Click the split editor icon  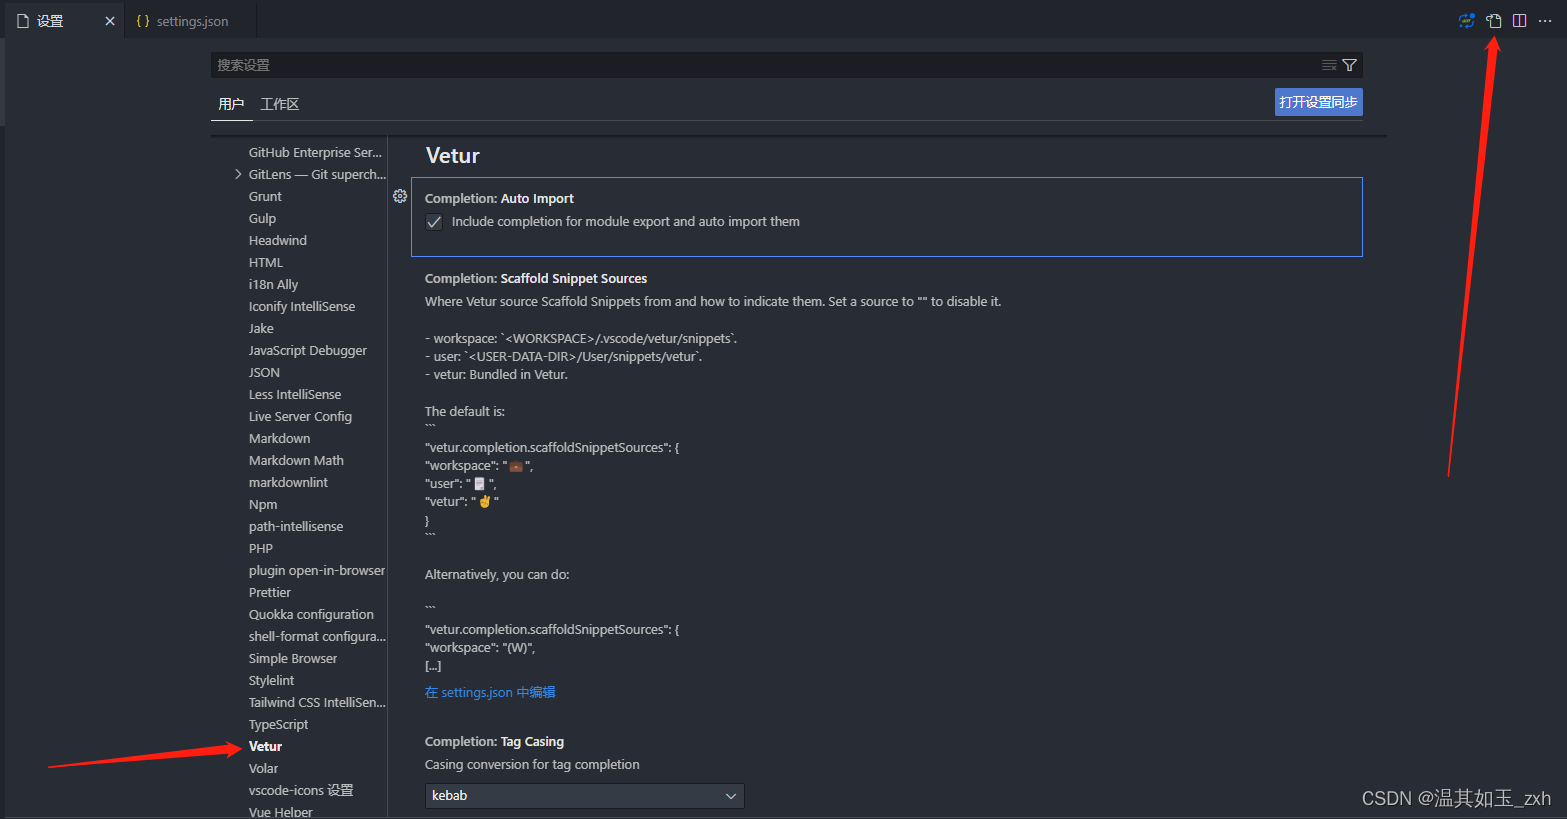click(x=1519, y=21)
